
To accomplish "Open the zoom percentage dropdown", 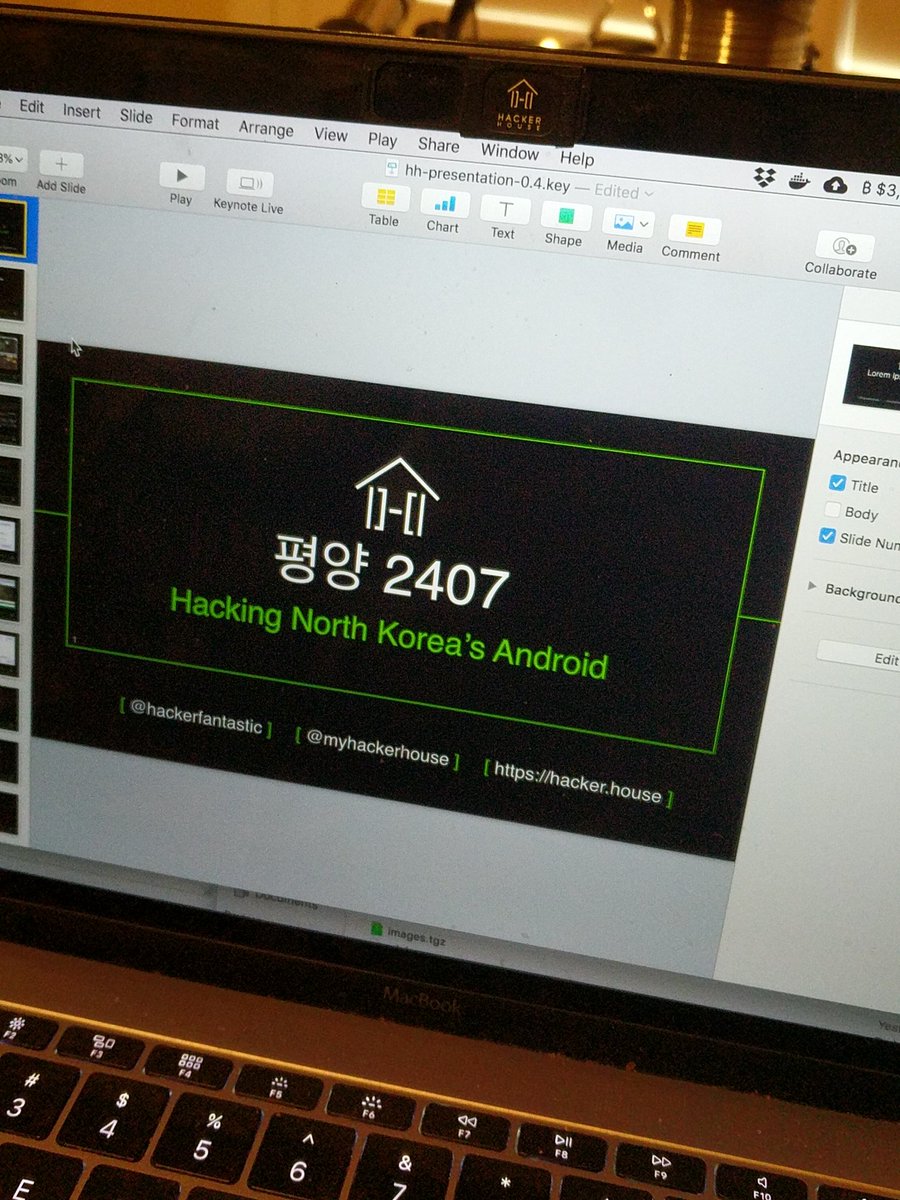I will click(12, 158).
